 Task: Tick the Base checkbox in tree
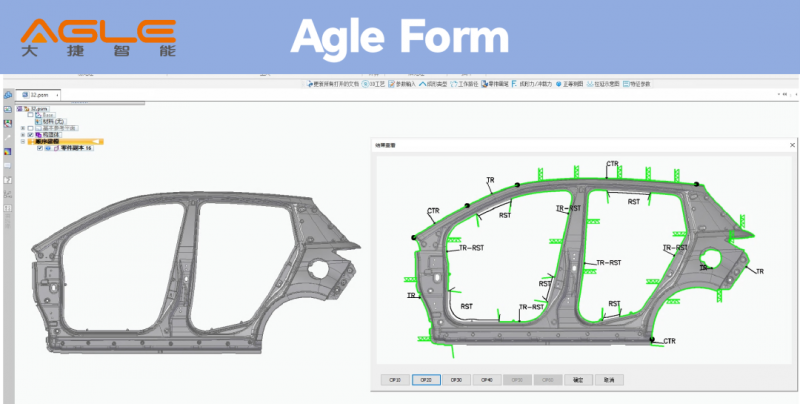pos(31,115)
